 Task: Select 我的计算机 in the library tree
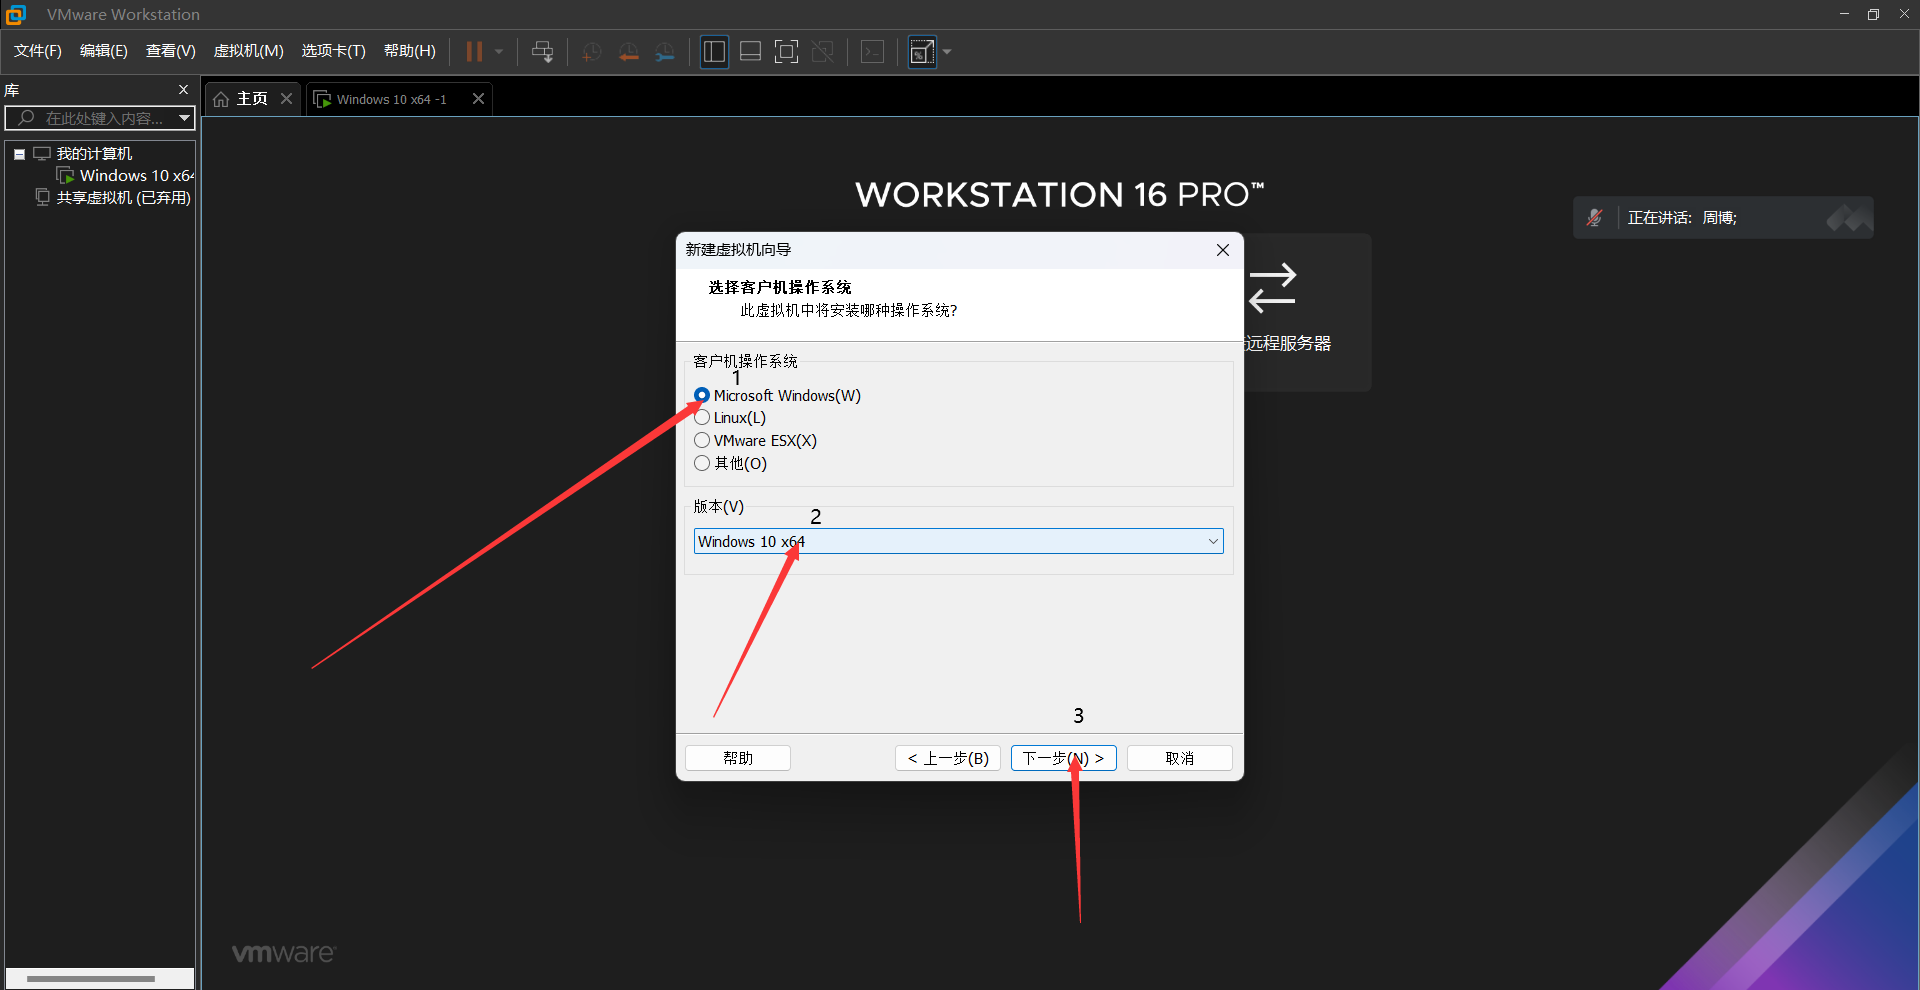point(94,153)
